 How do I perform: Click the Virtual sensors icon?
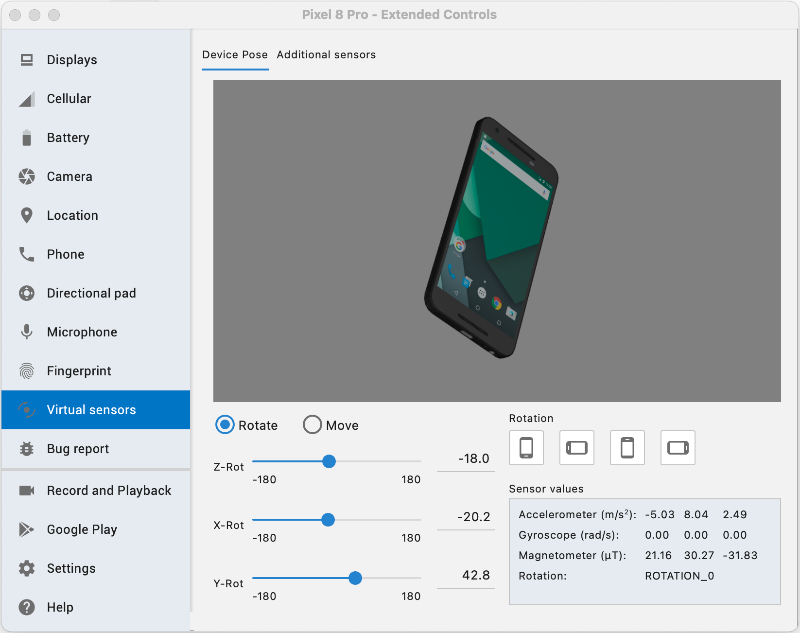pos(27,410)
